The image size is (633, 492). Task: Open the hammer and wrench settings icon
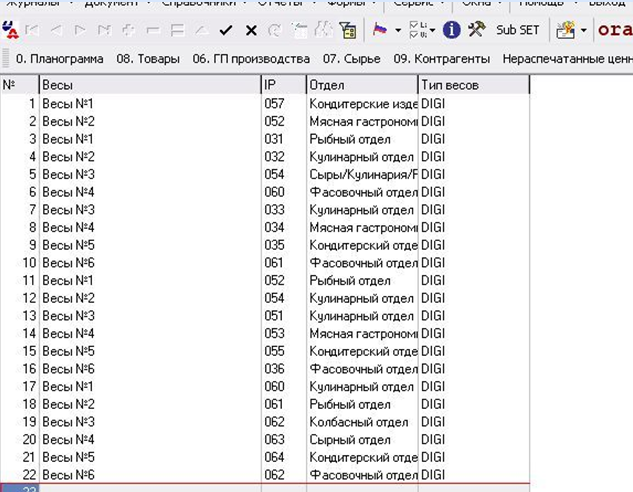[x=477, y=30]
